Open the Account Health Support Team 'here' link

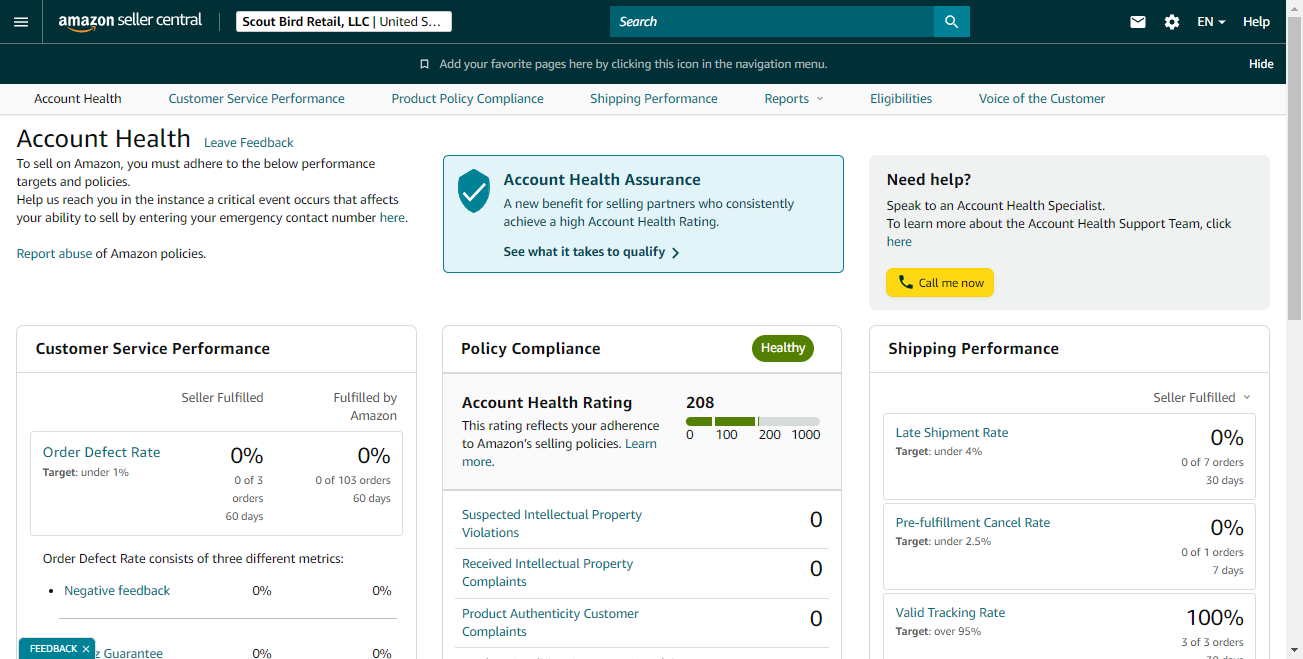(x=899, y=241)
